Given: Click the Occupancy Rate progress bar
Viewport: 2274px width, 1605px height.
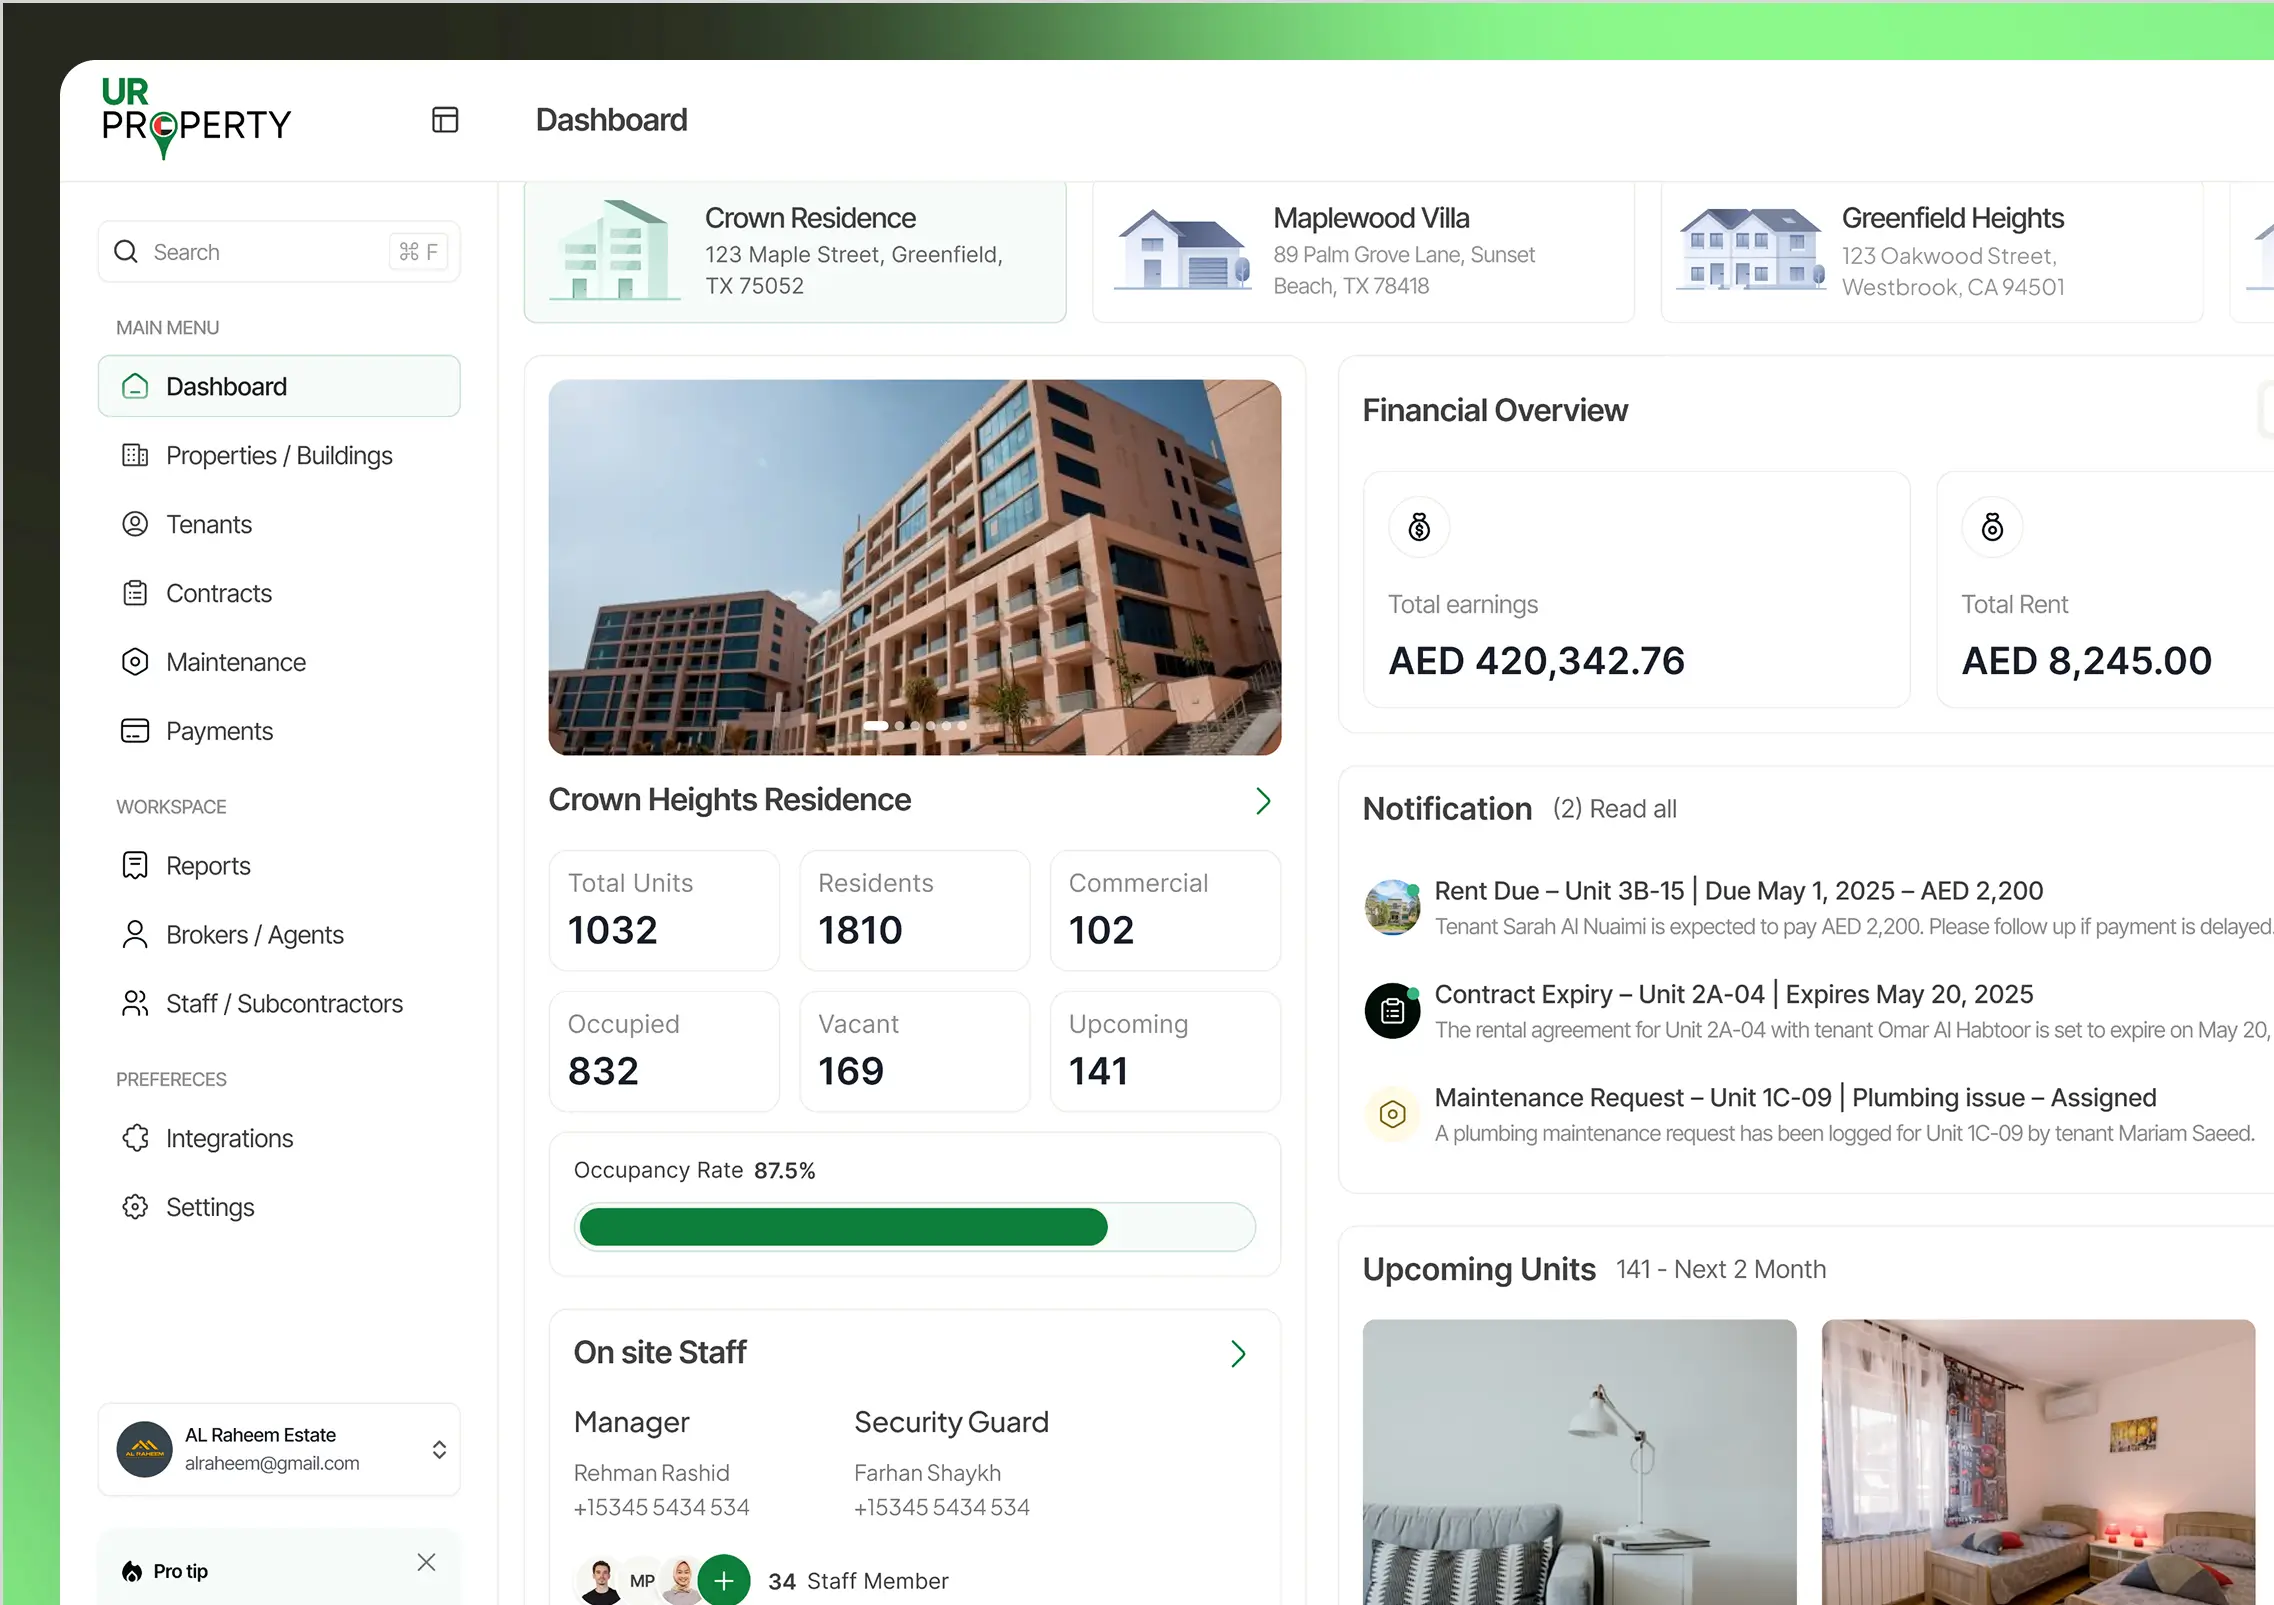Looking at the screenshot, I should pos(914,1227).
